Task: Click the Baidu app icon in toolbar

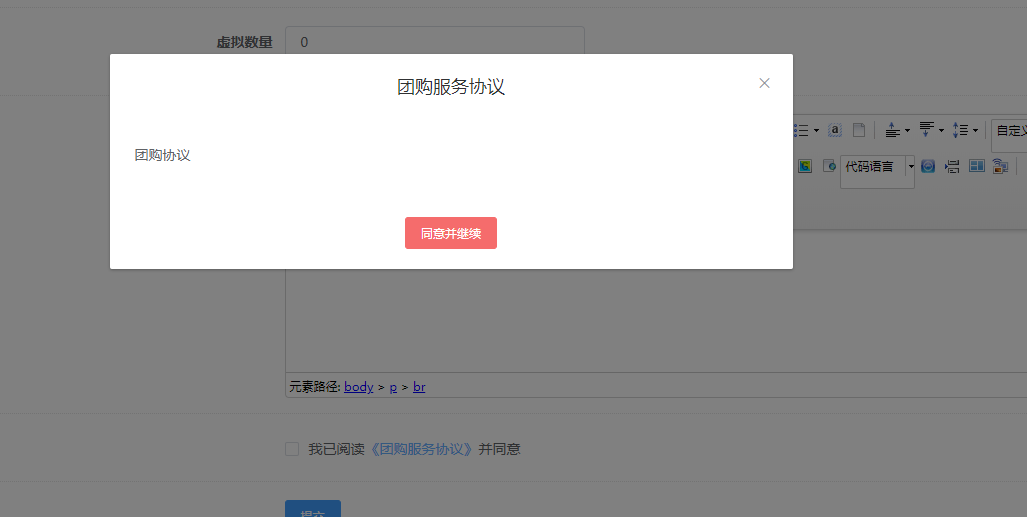Action: click(x=928, y=166)
